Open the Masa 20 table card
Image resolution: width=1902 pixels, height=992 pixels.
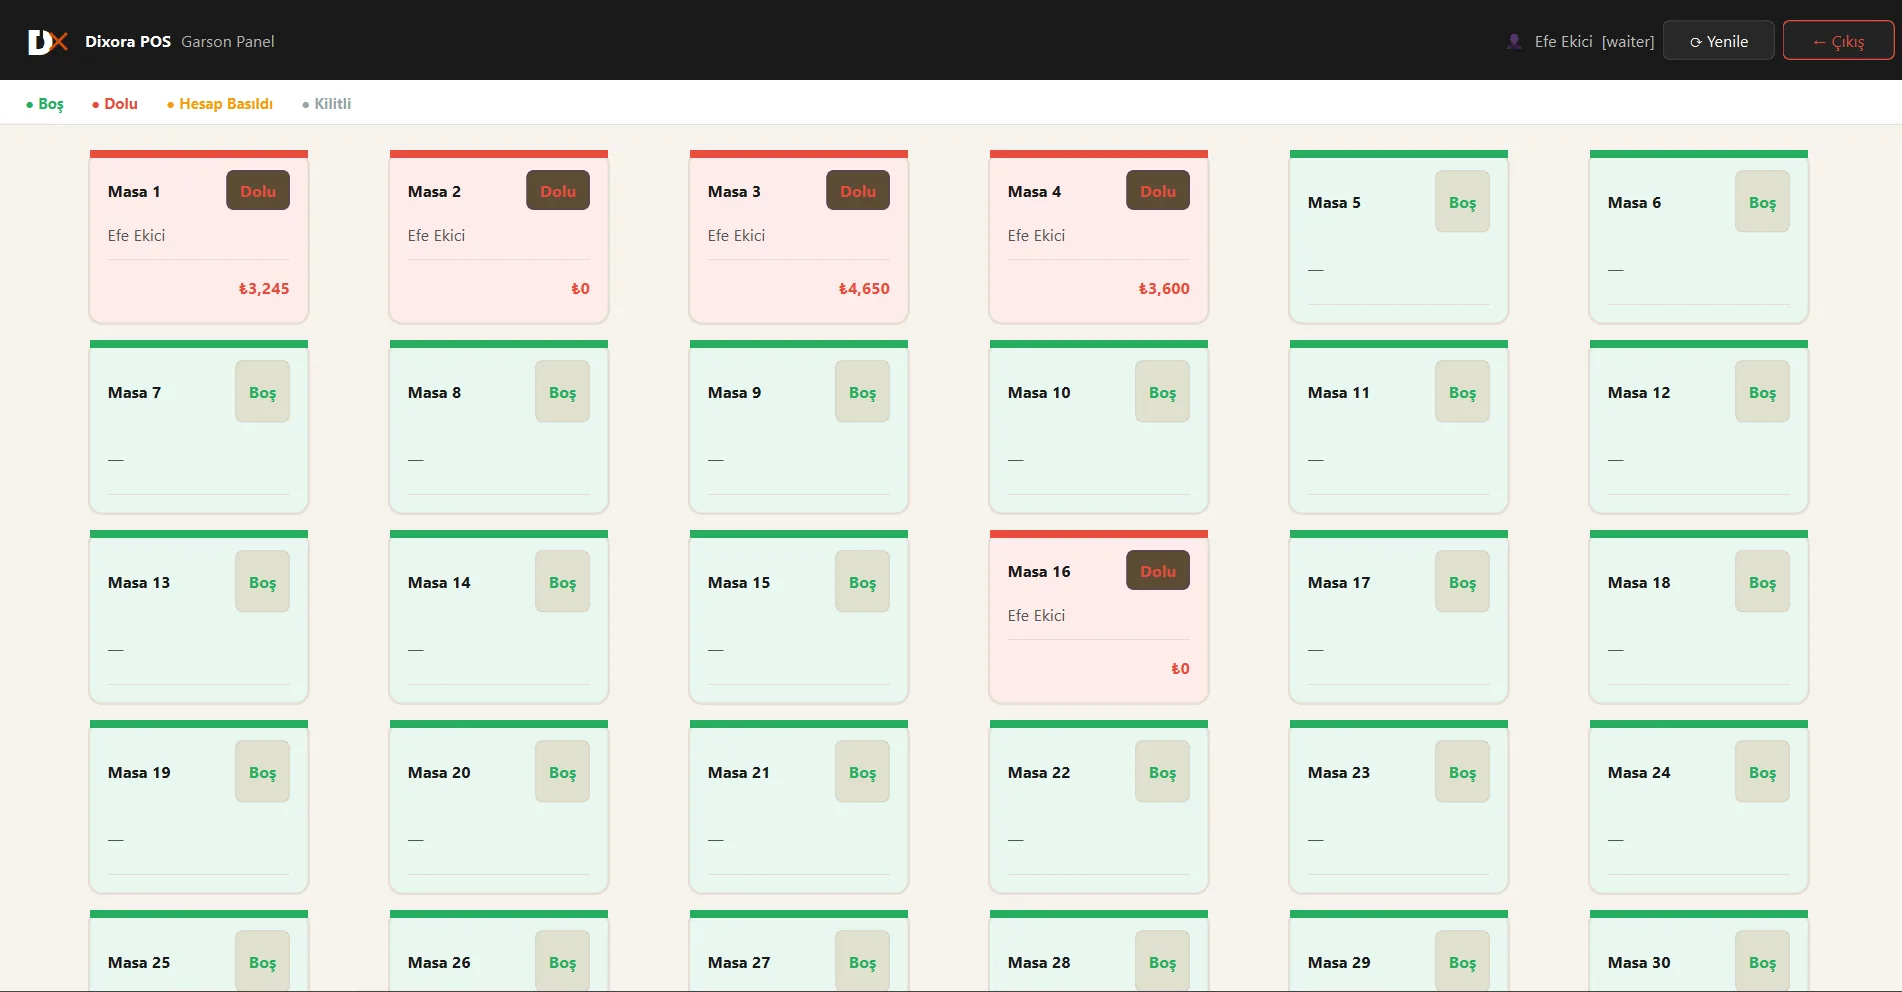(x=499, y=807)
